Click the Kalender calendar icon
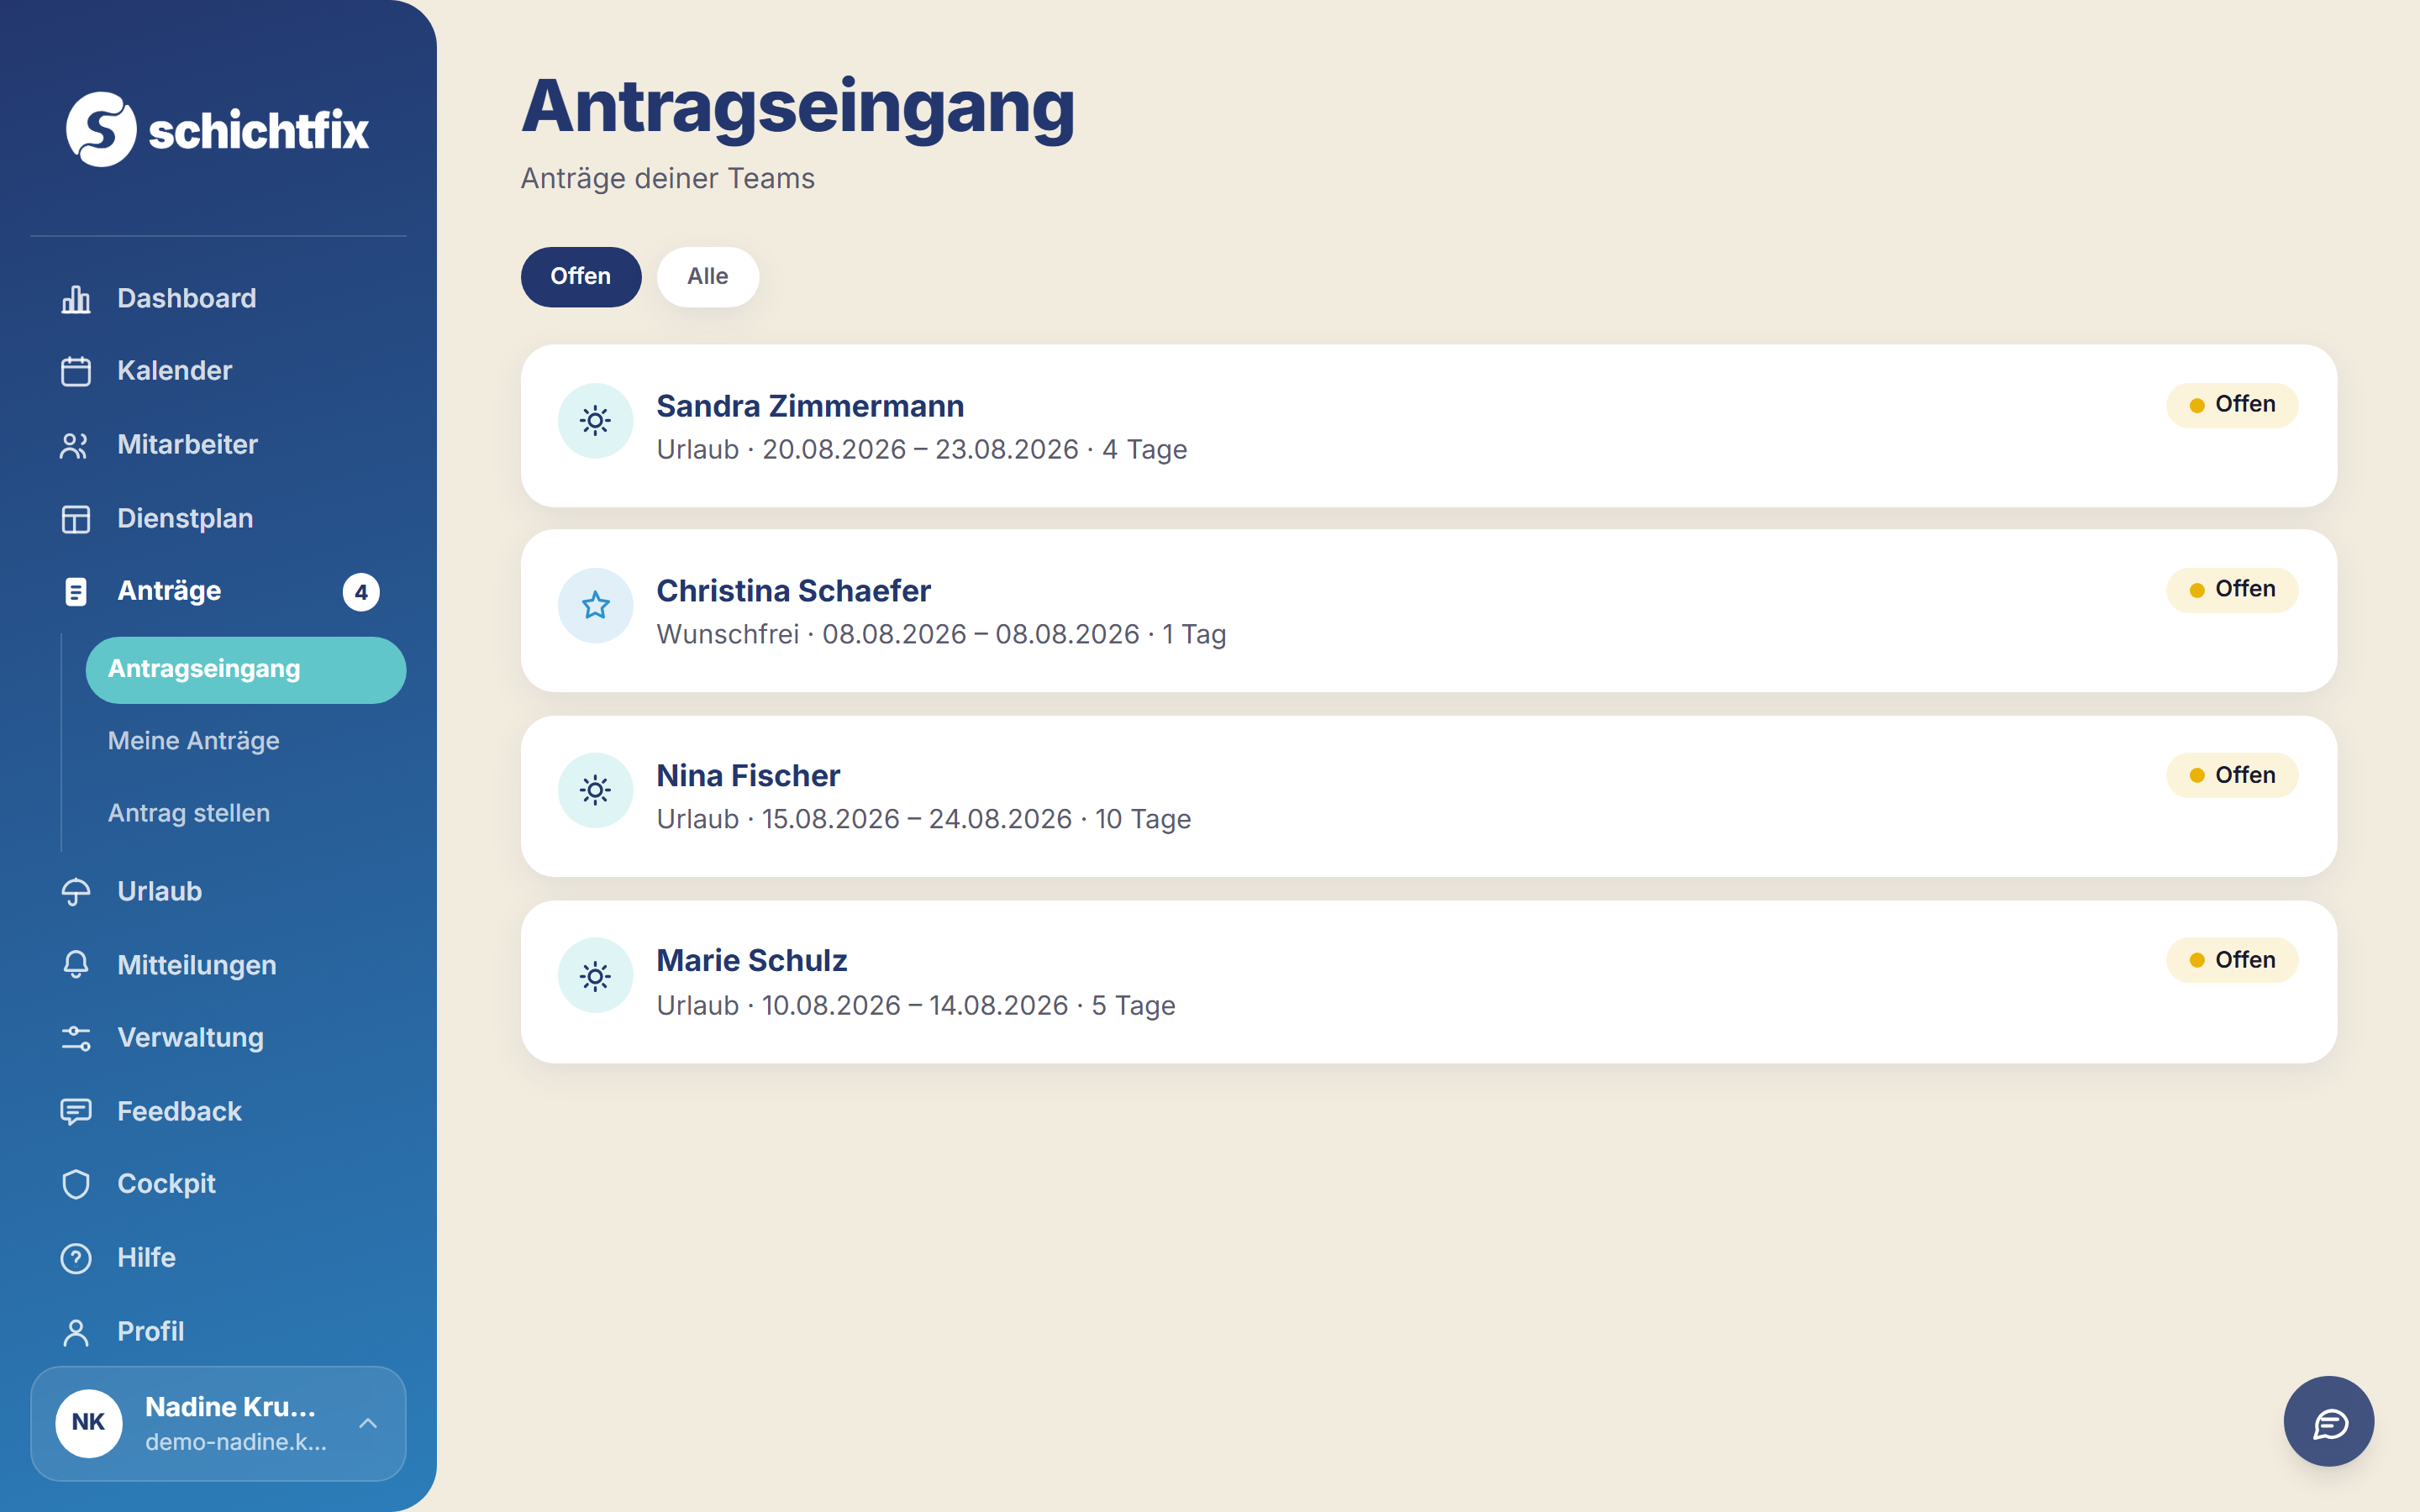The image size is (2420, 1512). coord(76,371)
